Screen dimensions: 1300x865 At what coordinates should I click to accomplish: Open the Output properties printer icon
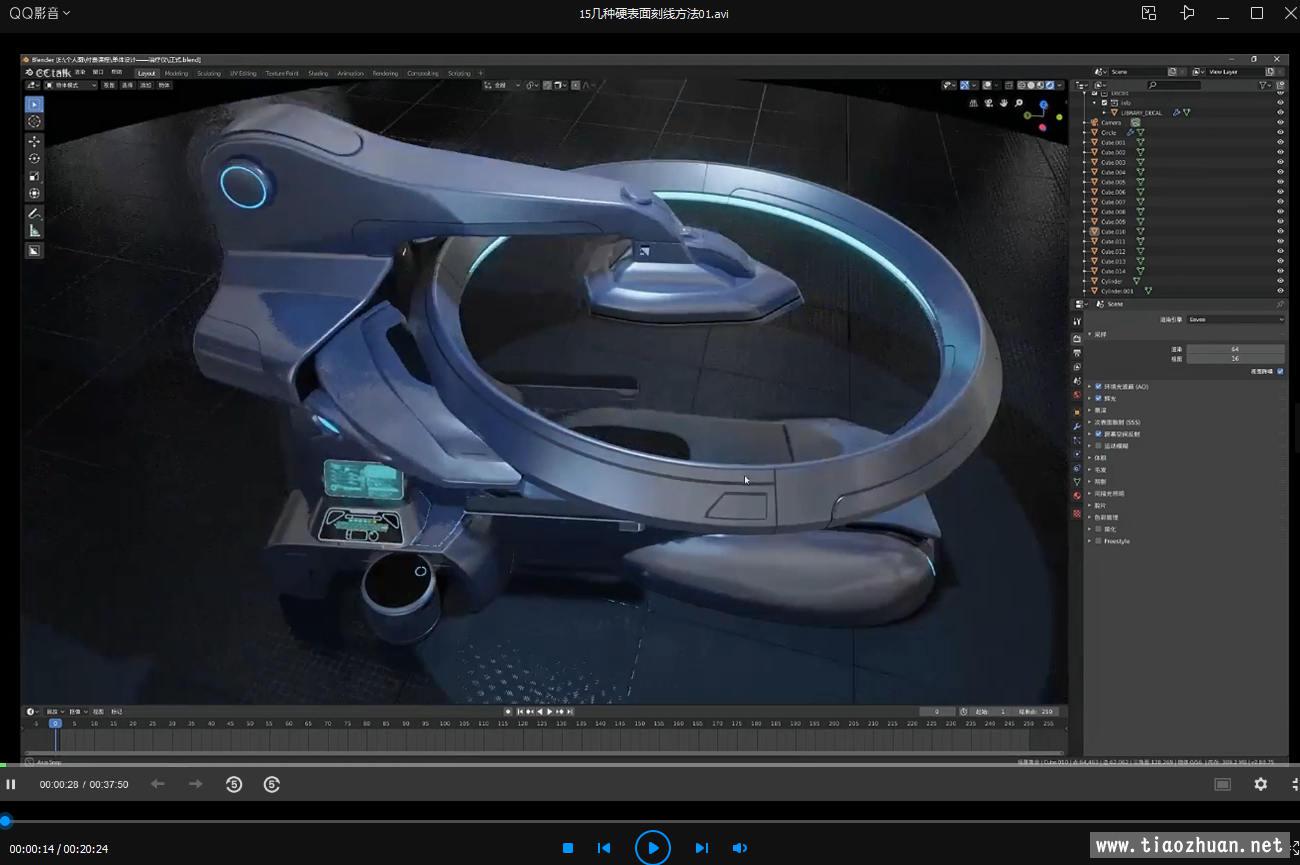pyautogui.click(x=1077, y=353)
